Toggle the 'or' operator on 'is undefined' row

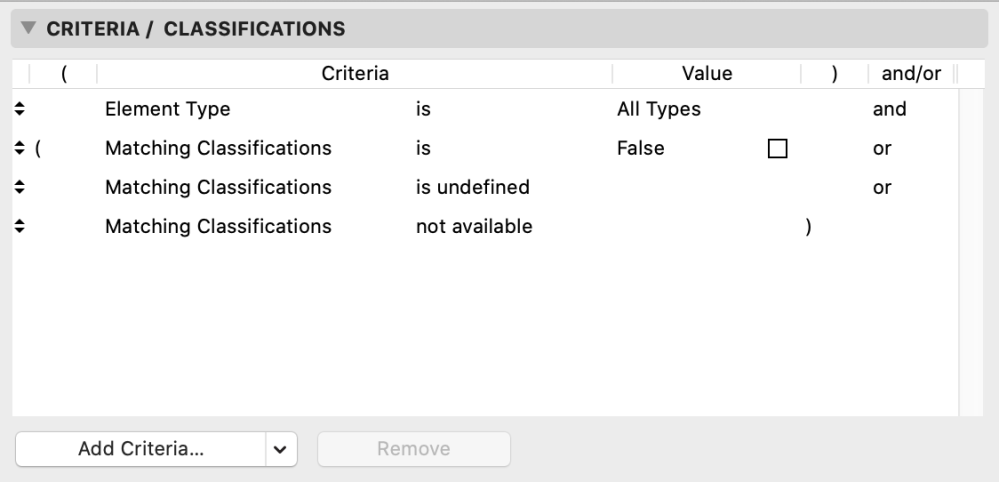click(x=882, y=188)
